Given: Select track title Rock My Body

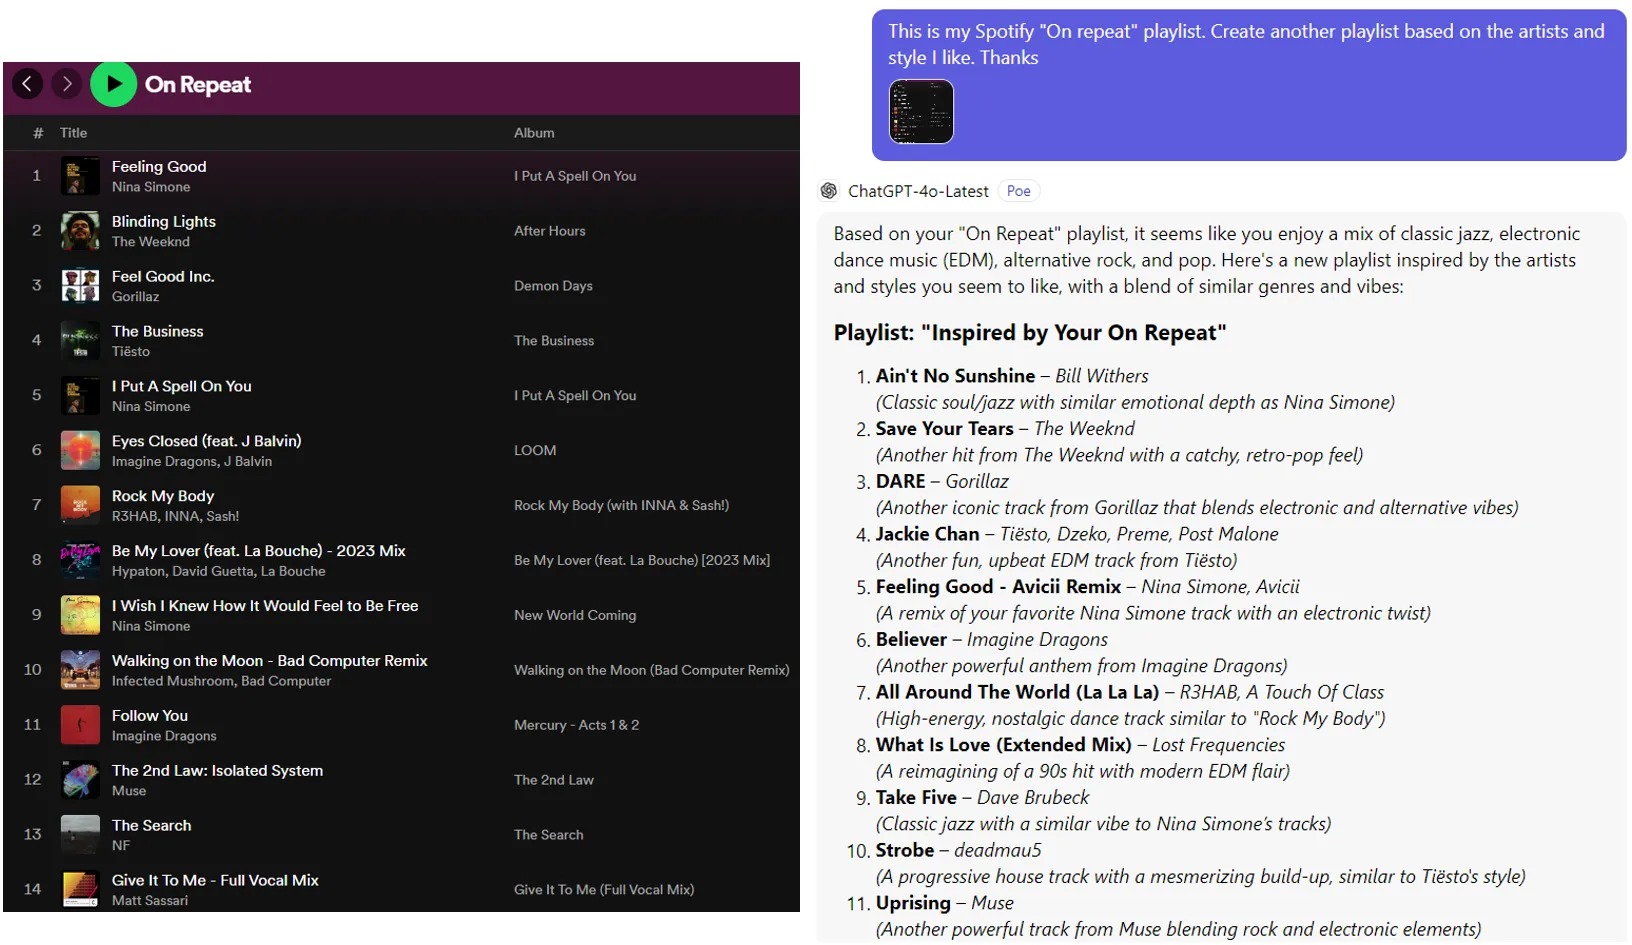Looking at the screenshot, I should [x=163, y=496].
